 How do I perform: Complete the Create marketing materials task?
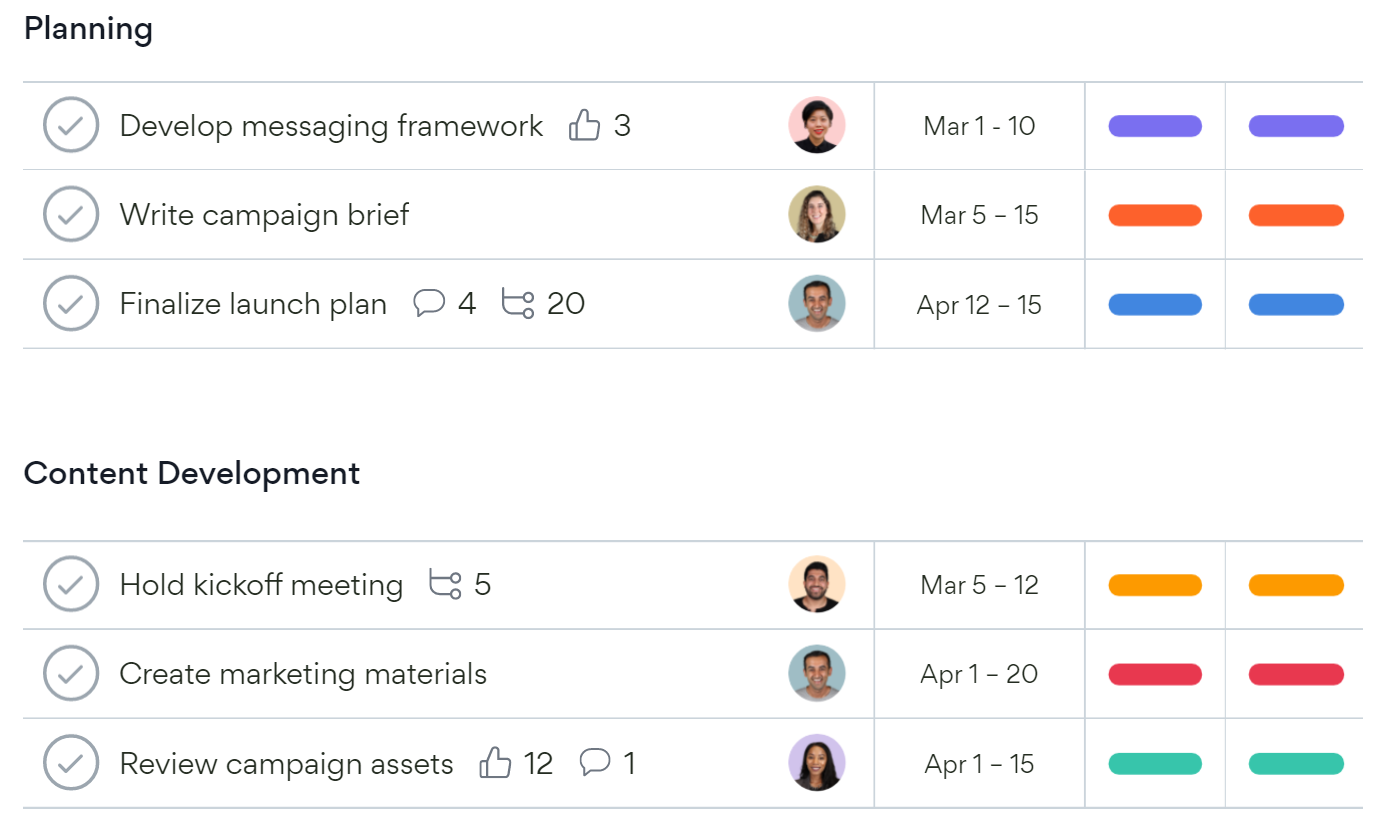pos(71,674)
